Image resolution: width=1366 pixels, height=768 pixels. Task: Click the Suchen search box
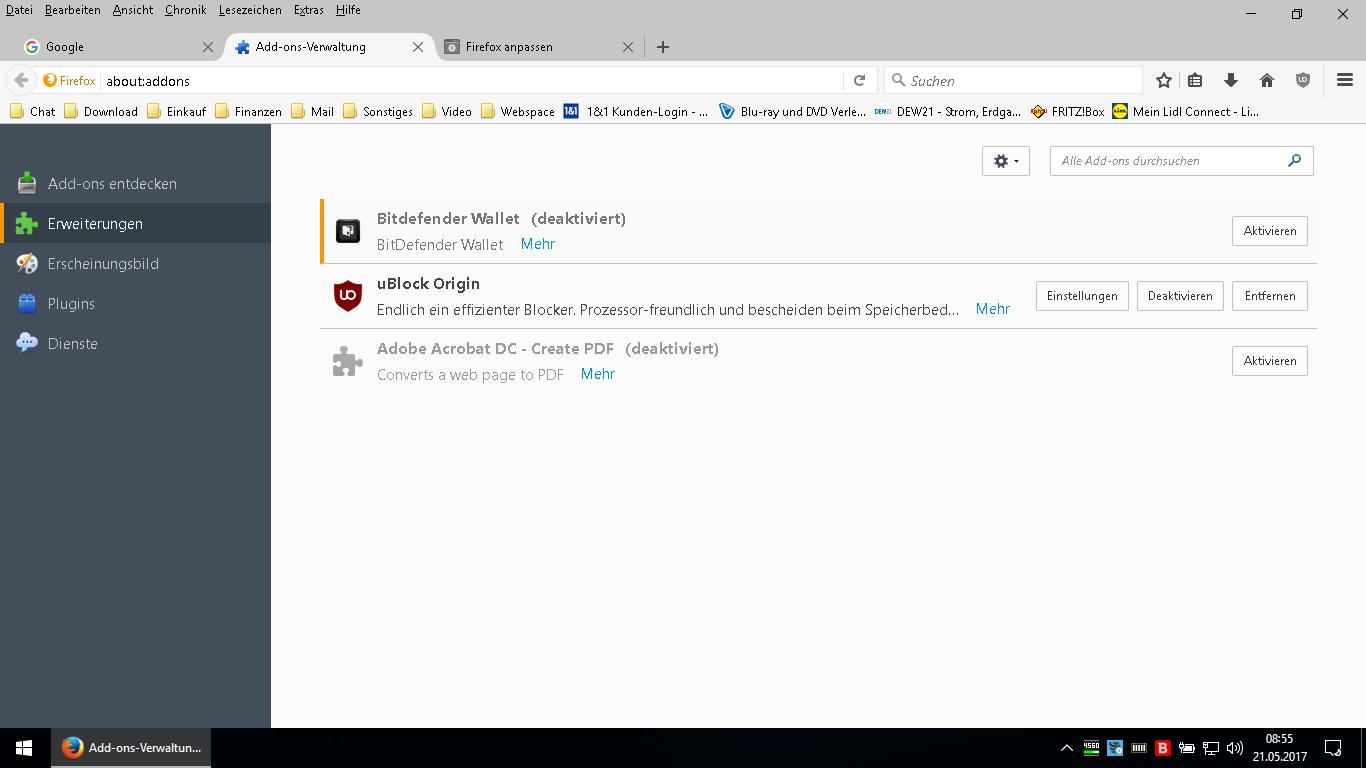1013,81
